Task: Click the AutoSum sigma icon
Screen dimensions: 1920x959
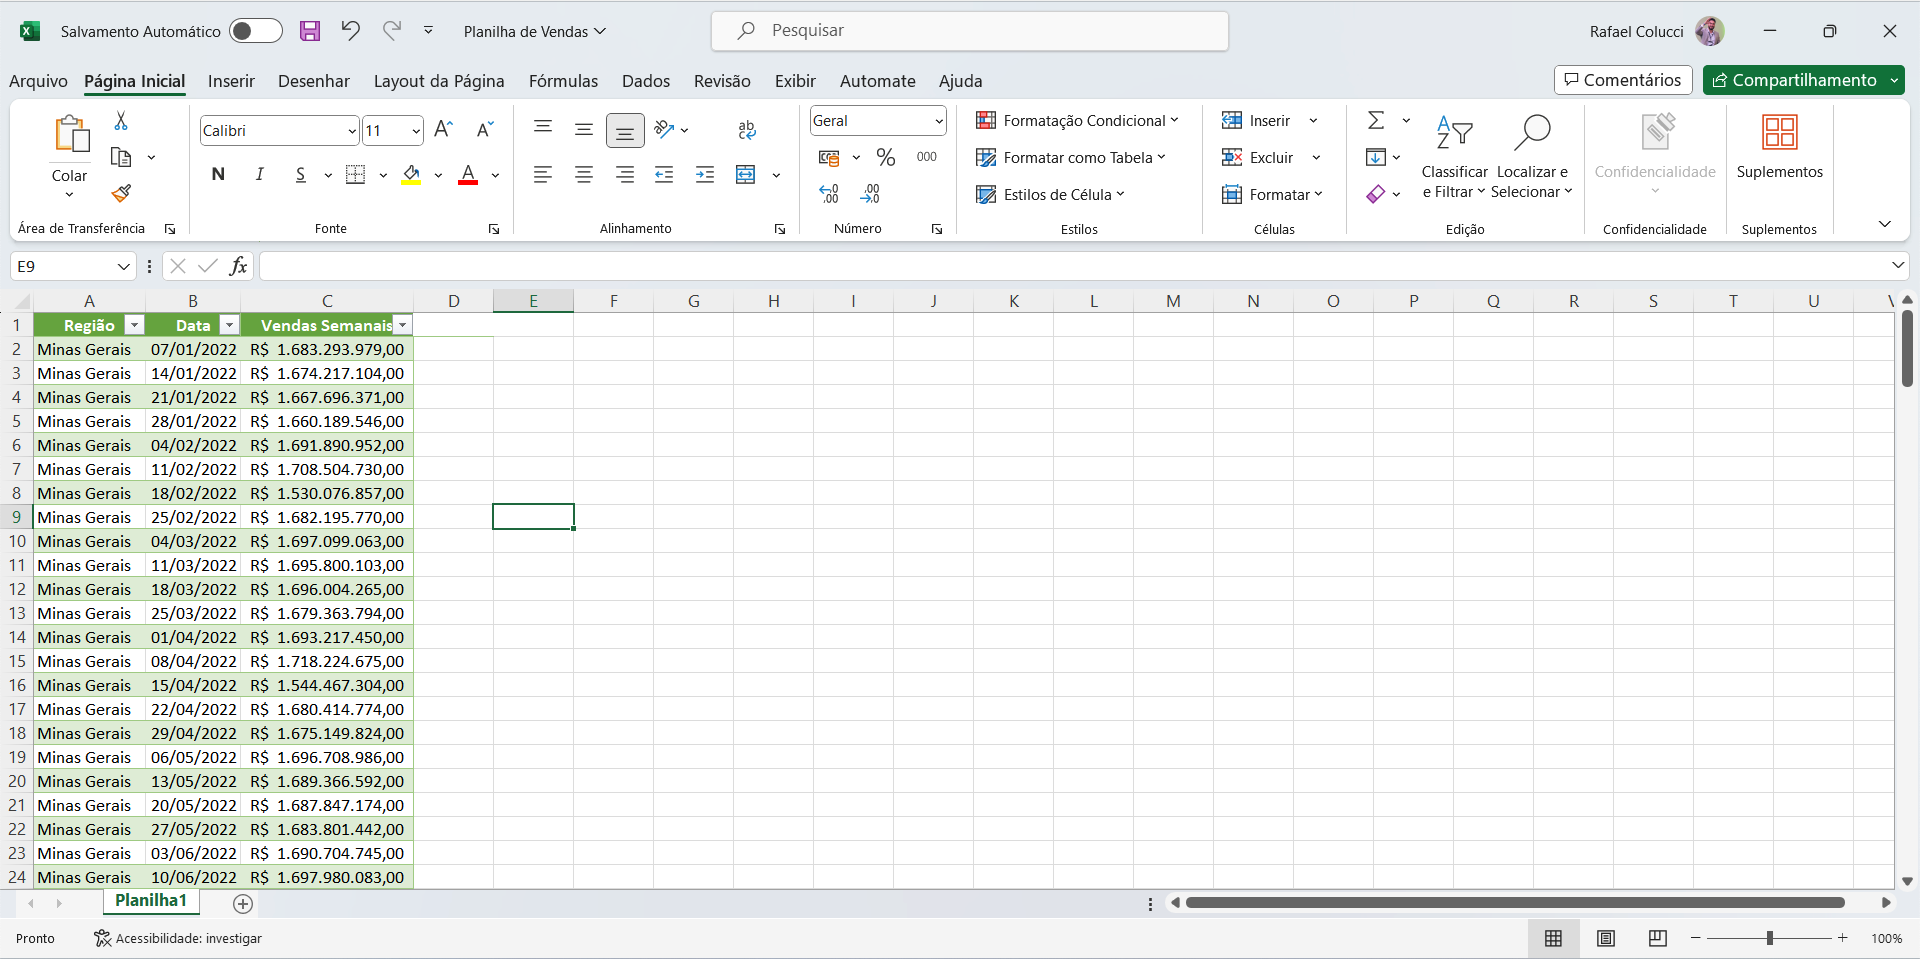Action: [1377, 121]
